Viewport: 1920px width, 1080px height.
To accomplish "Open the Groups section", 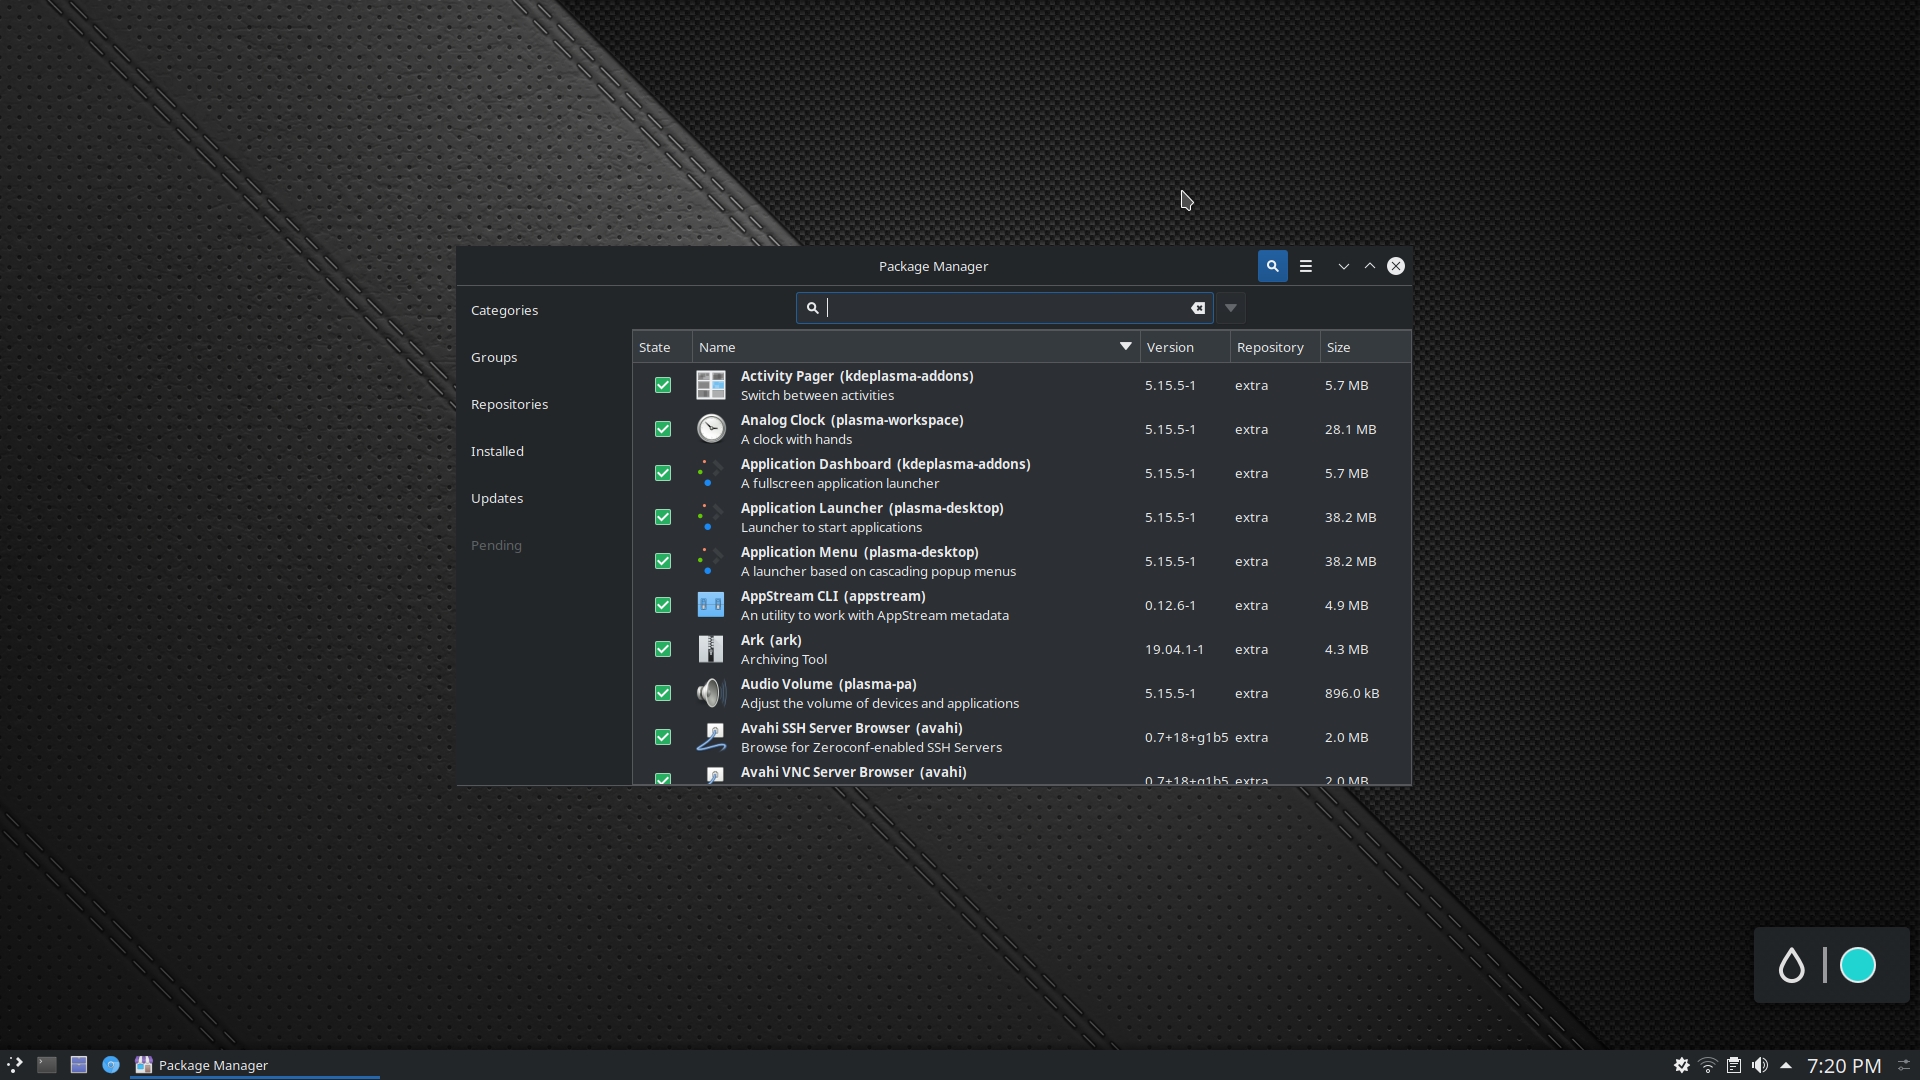I will pyautogui.click(x=494, y=357).
